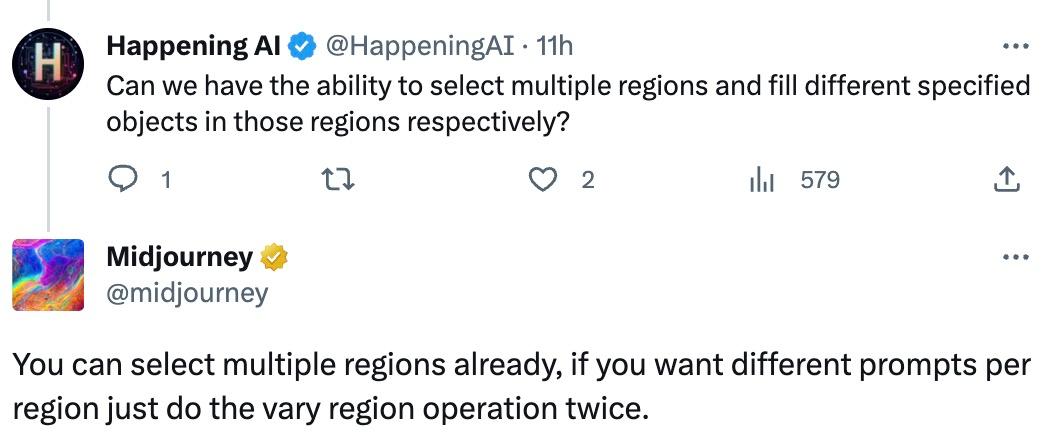Like the Happening AI tweet
Screen dimensions: 1052x442
542,180
